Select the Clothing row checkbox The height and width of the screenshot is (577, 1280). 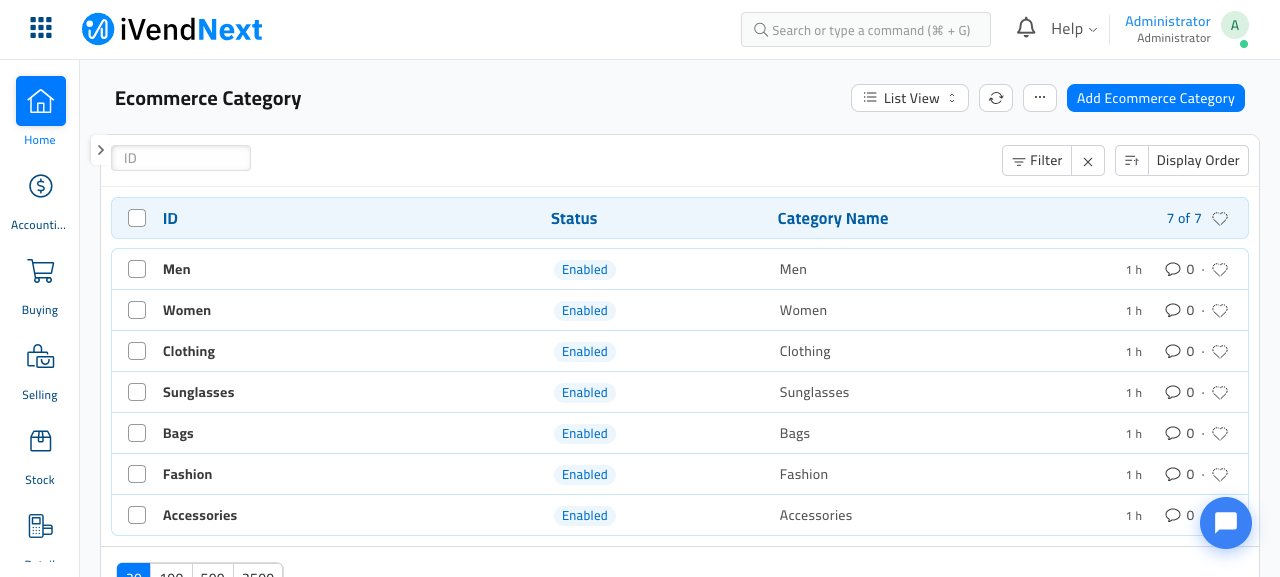coord(137,351)
